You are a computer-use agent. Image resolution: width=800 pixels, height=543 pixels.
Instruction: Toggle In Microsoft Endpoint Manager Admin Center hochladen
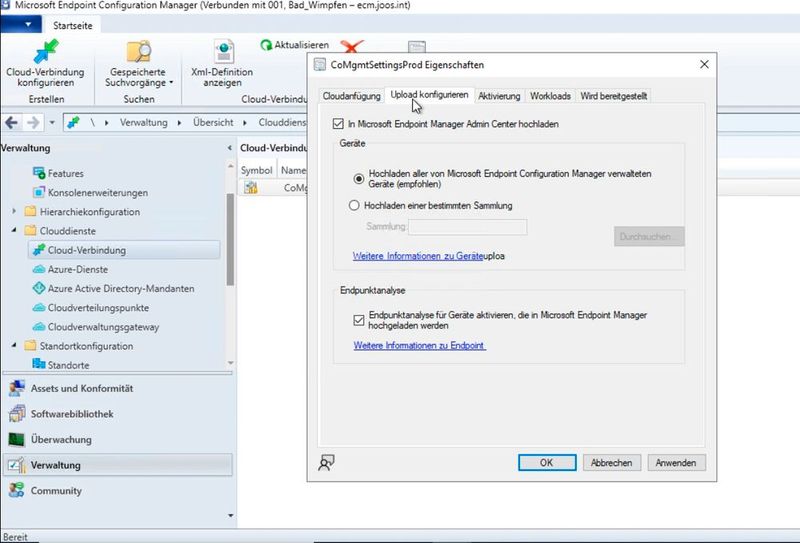point(338,124)
